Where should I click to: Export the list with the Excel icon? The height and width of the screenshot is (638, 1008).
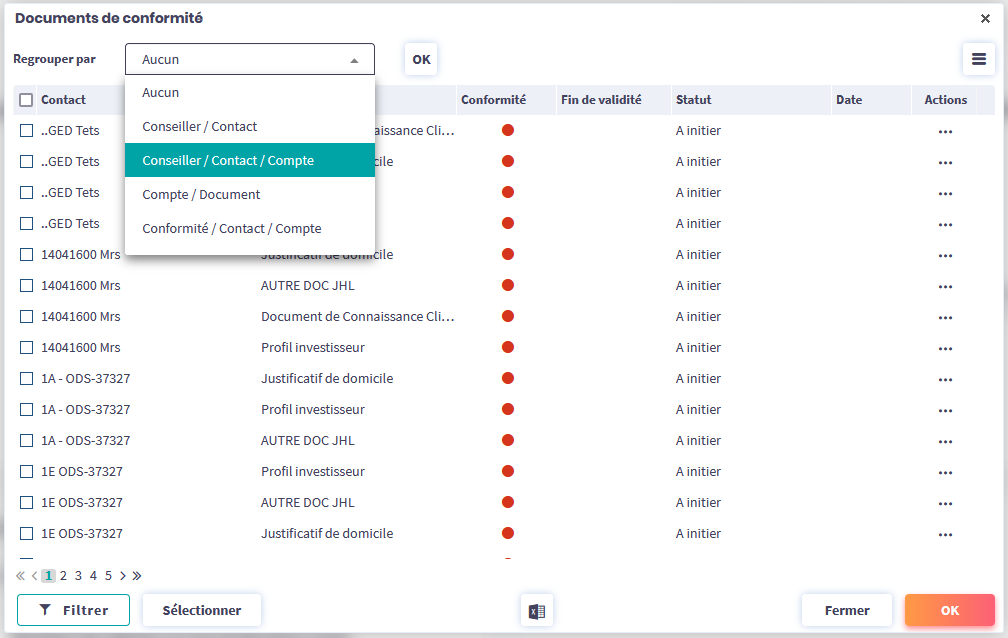click(537, 610)
